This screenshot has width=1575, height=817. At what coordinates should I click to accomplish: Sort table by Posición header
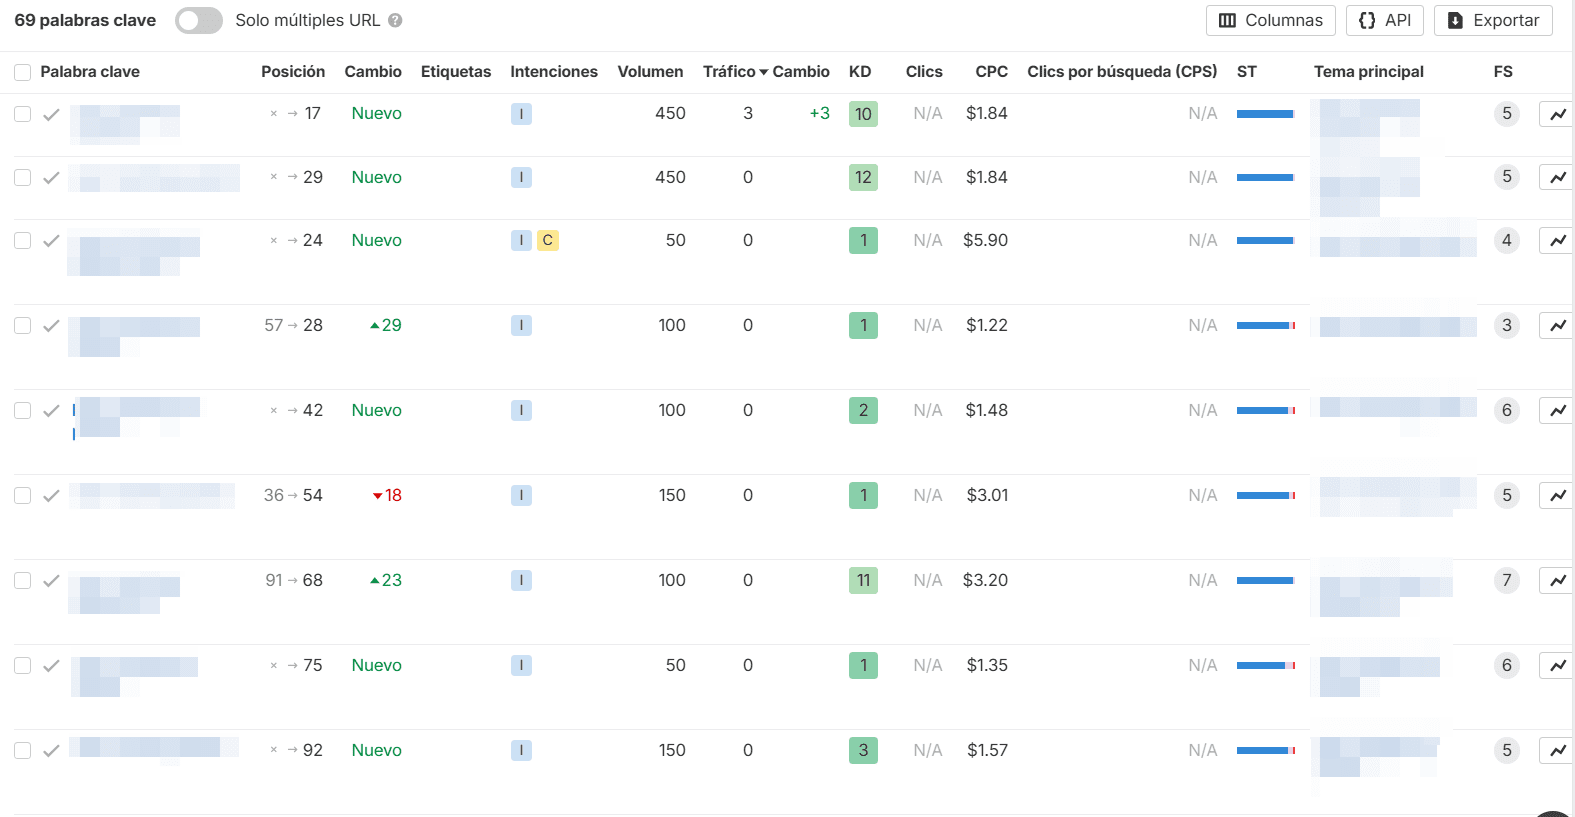click(293, 72)
